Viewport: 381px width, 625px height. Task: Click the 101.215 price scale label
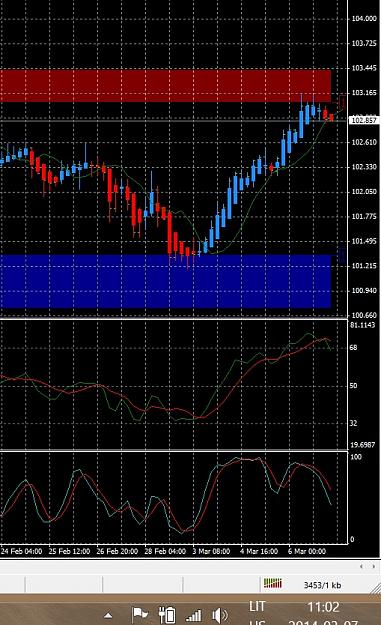coord(364,265)
